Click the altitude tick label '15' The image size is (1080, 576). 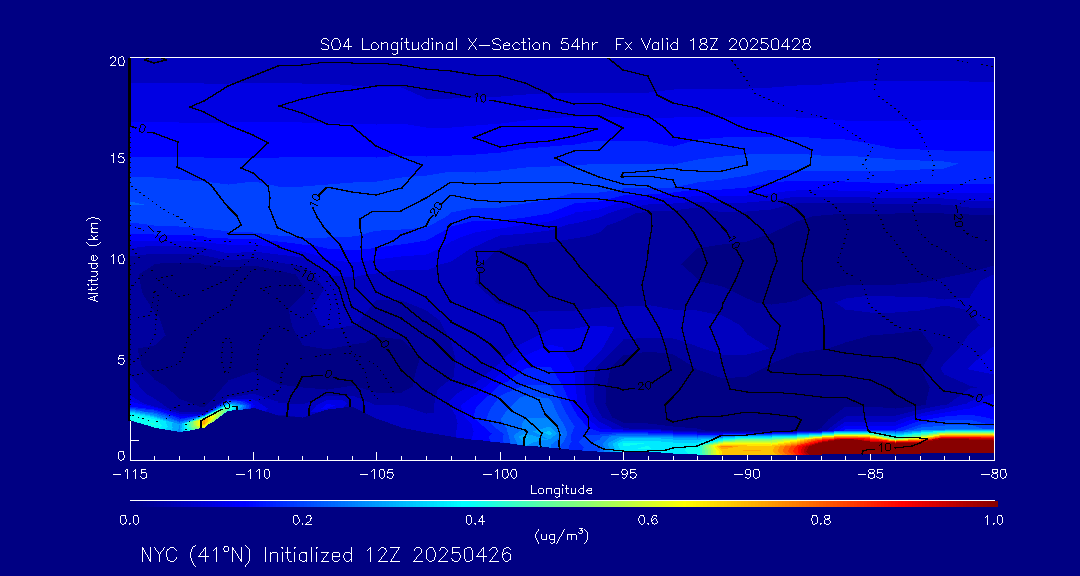coord(117,158)
